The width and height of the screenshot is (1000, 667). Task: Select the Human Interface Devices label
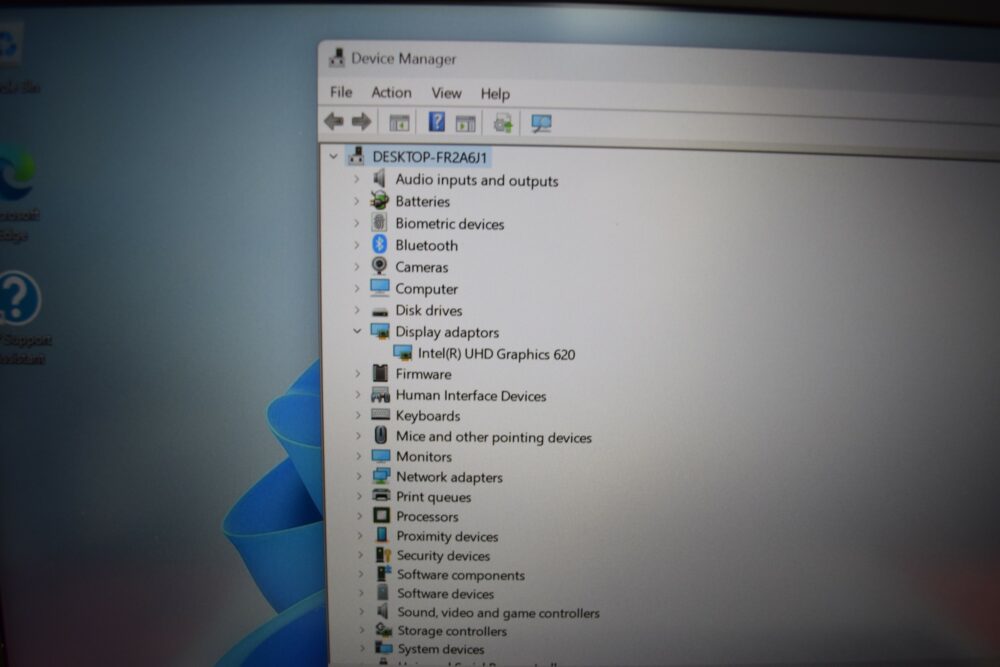(471, 396)
